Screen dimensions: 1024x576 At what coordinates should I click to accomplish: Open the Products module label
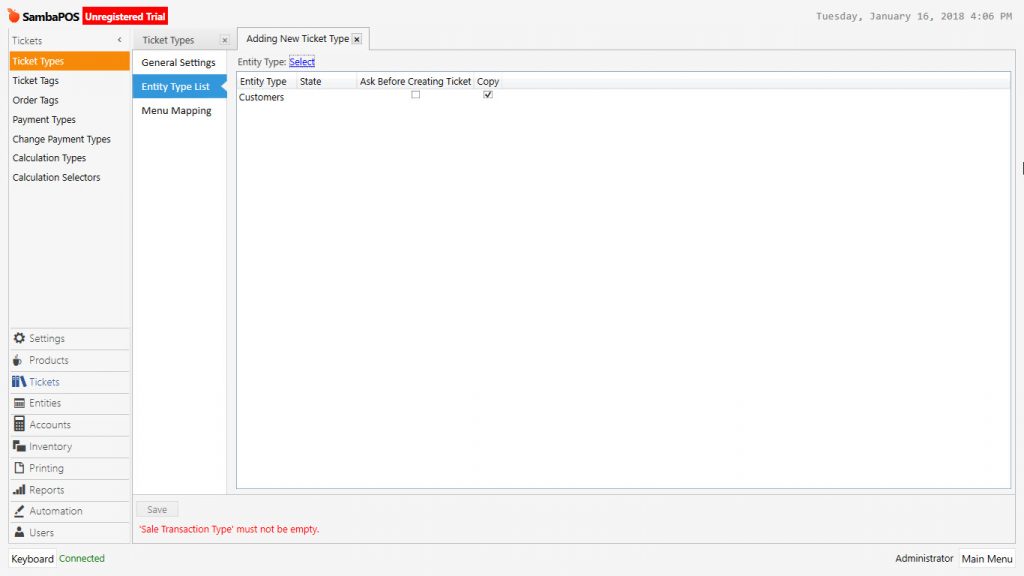pyautogui.click(x=48, y=360)
